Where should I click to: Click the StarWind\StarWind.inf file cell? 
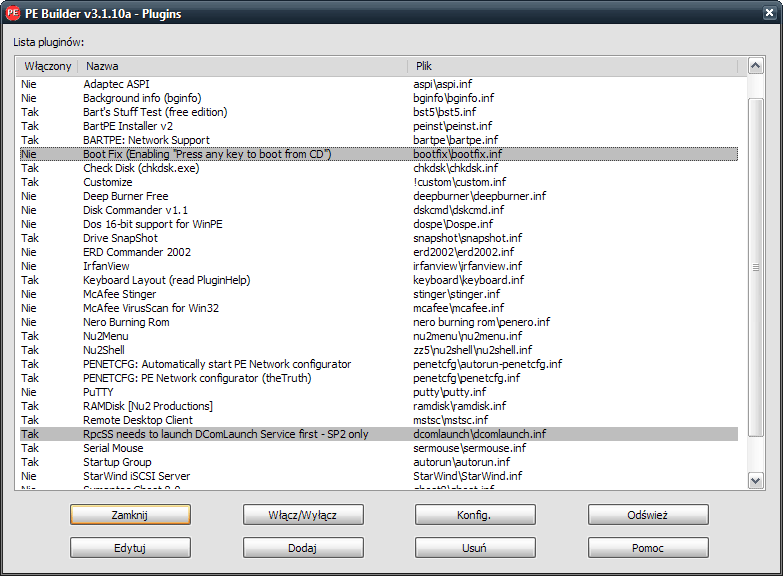pyautogui.click(x=467, y=476)
